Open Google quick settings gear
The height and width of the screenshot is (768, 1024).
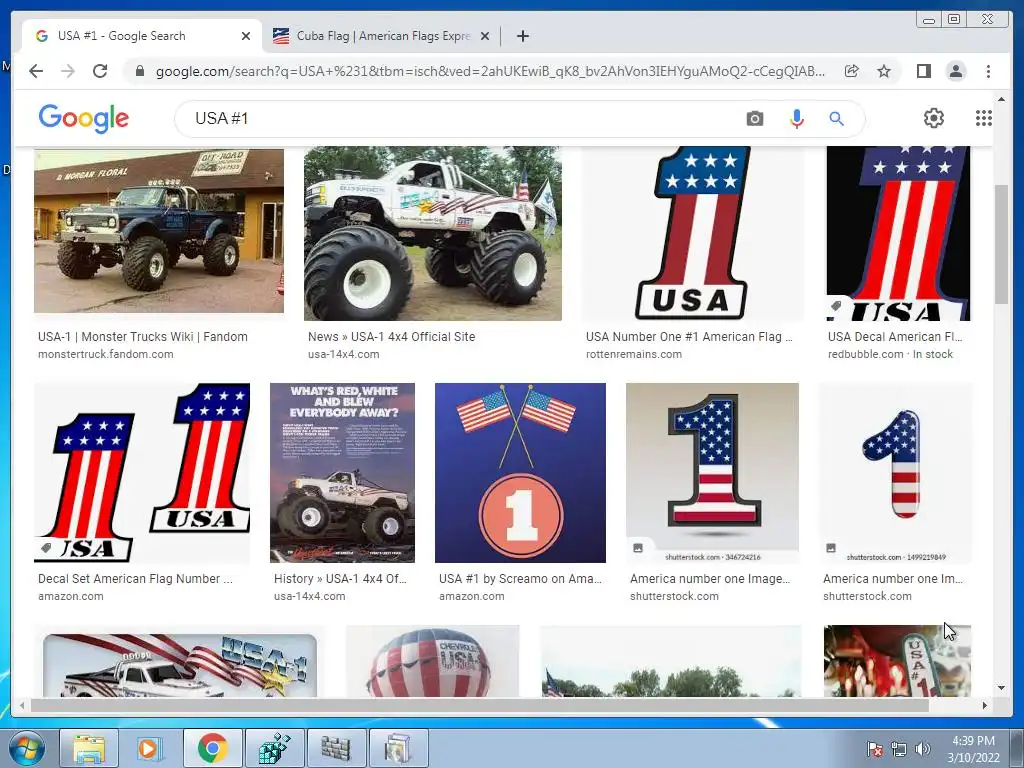click(x=934, y=118)
